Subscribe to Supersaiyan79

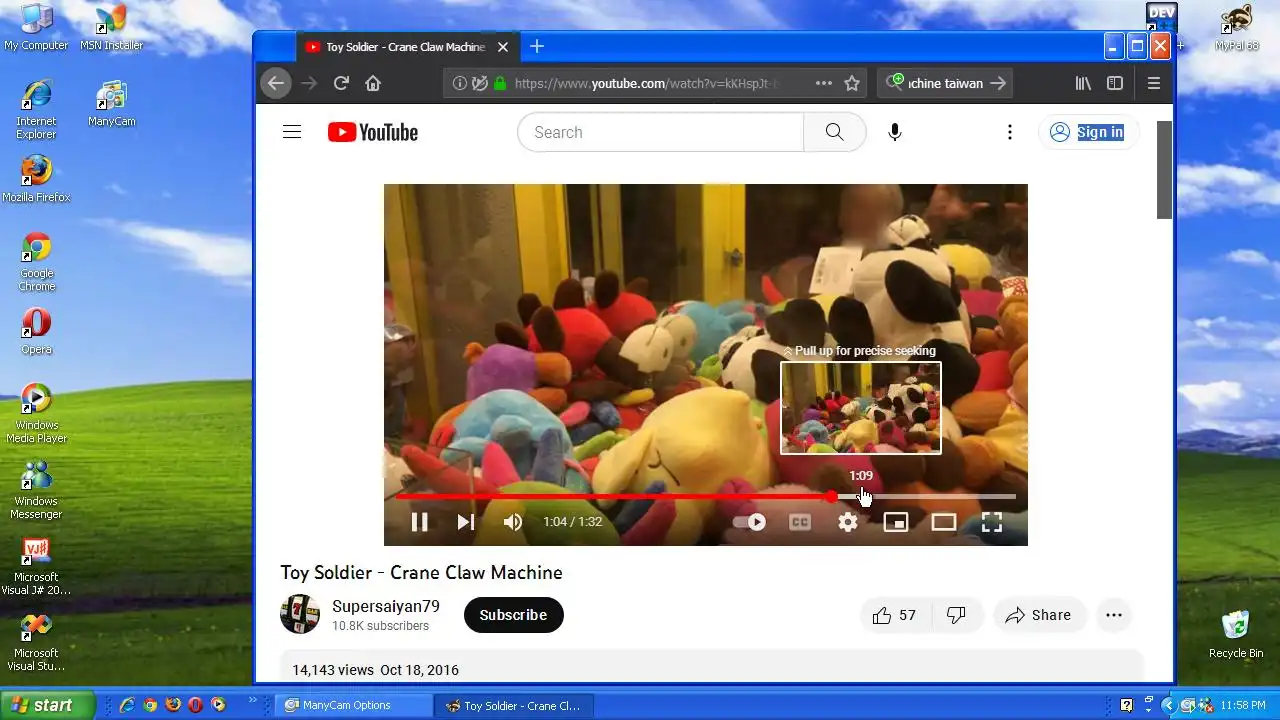tap(513, 615)
